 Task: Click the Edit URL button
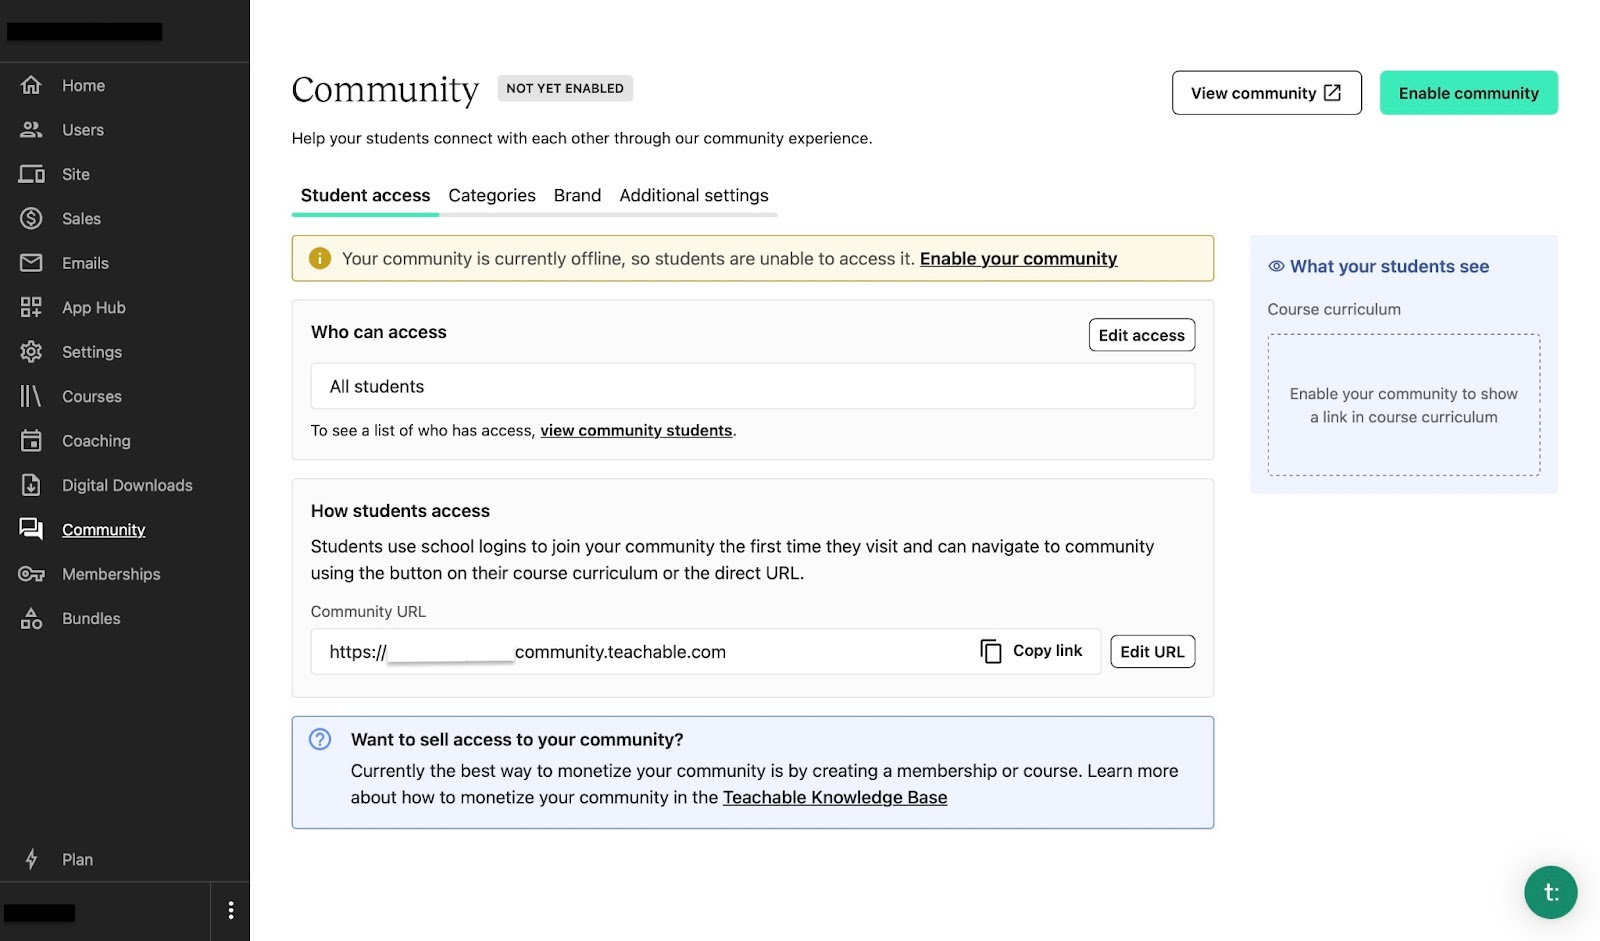click(1152, 652)
